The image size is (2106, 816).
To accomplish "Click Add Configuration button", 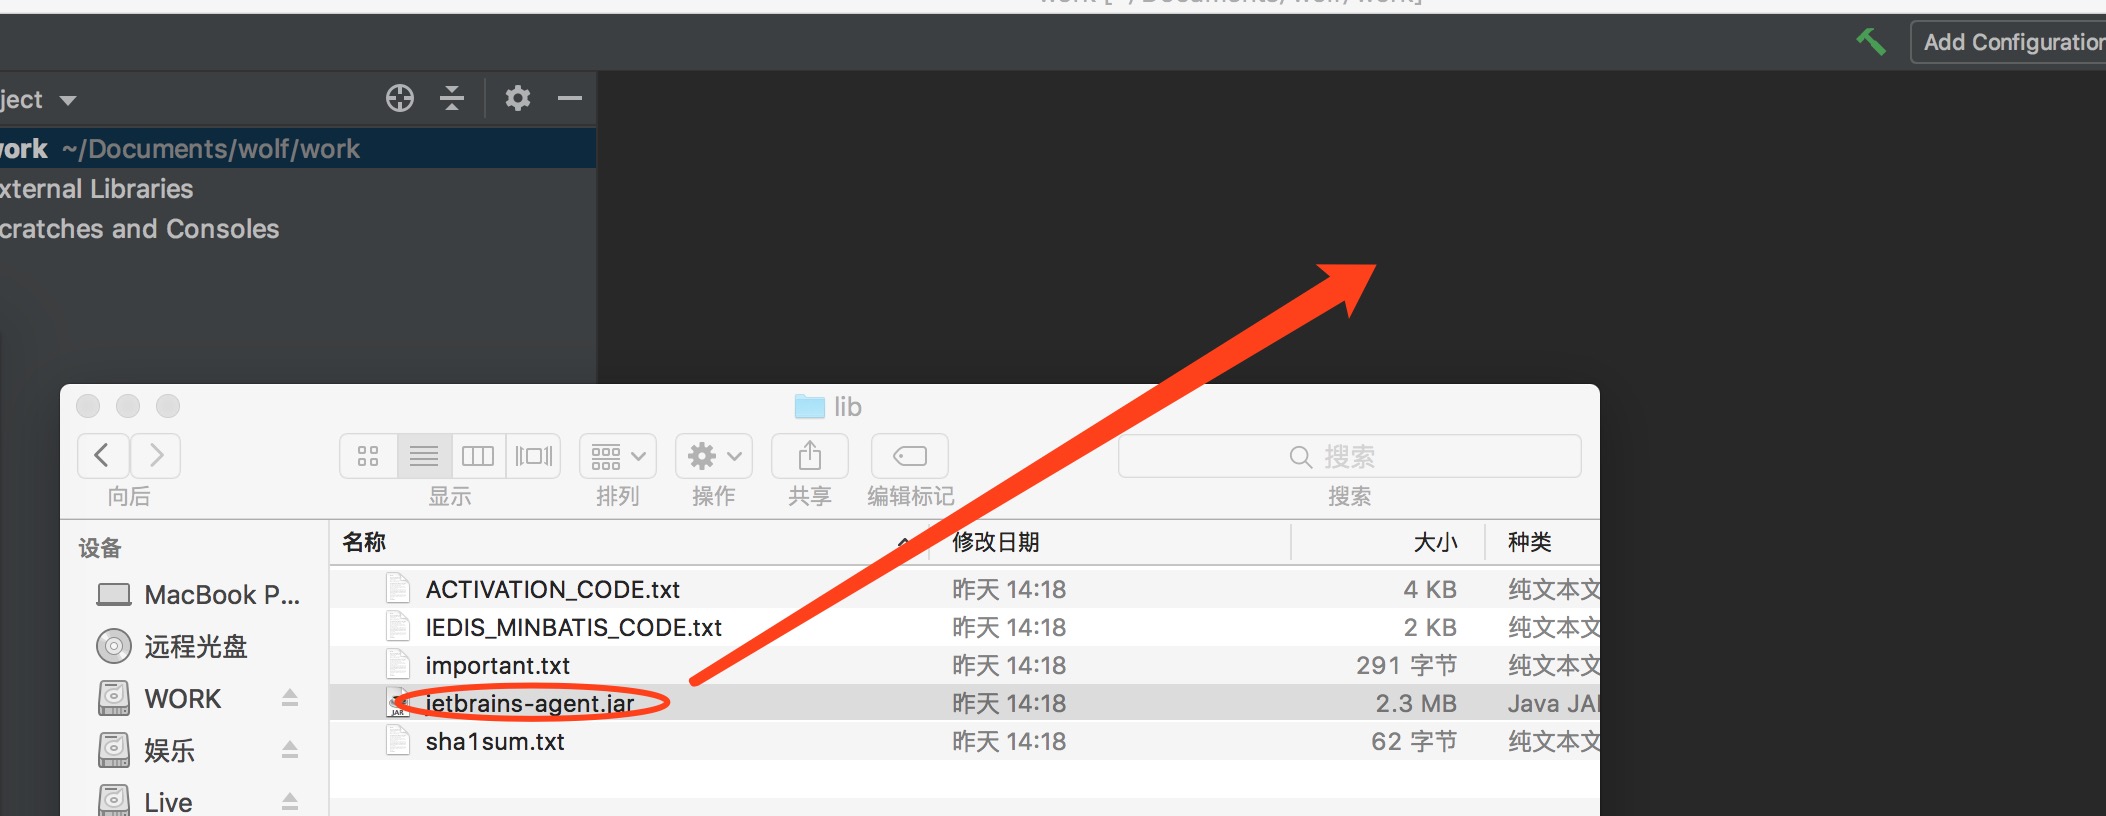I will pyautogui.click(x=2010, y=42).
